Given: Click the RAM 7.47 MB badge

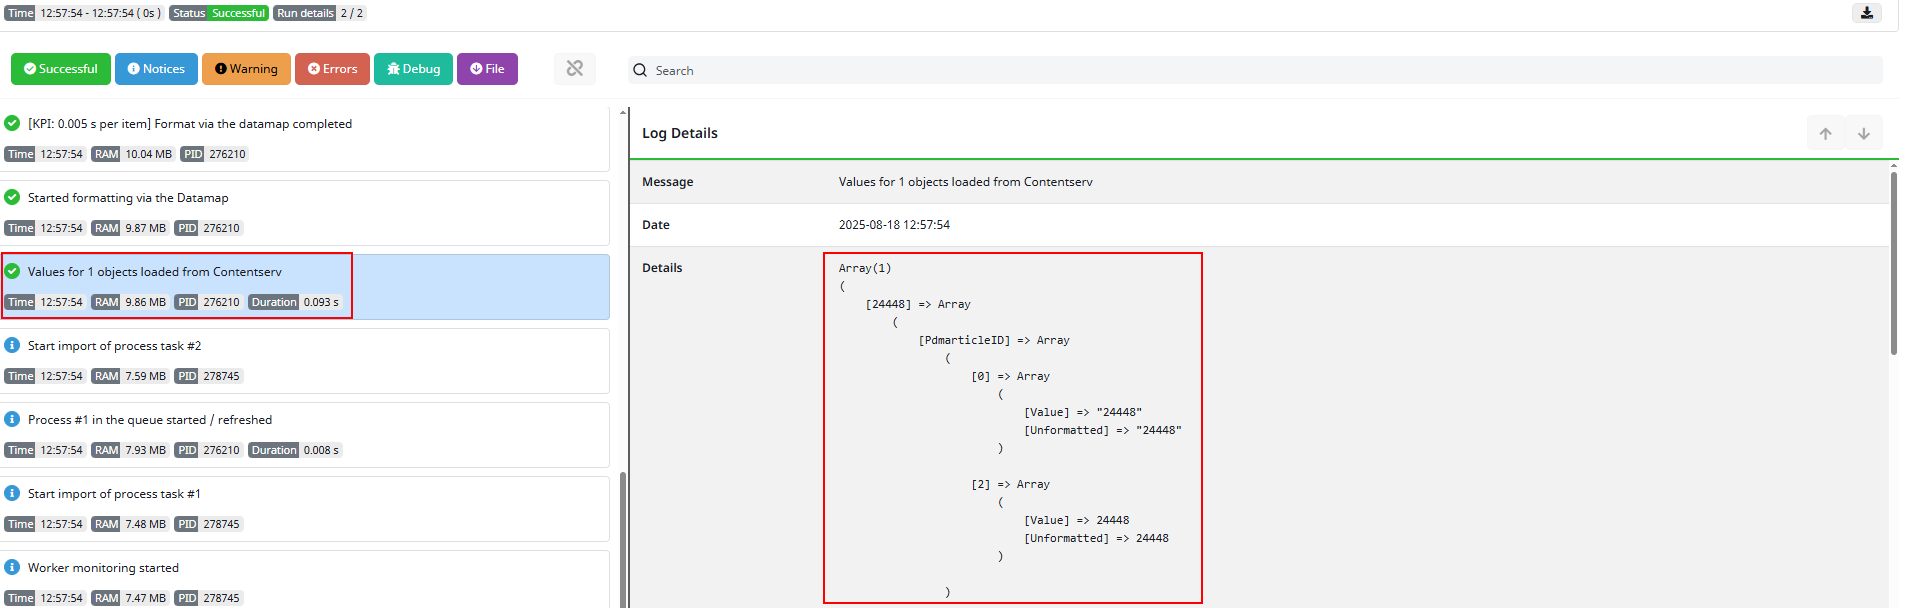Looking at the screenshot, I should [131, 598].
